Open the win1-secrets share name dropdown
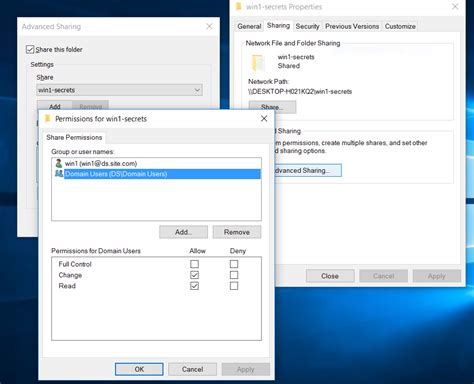The width and height of the screenshot is (474, 384). pos(119,90)
